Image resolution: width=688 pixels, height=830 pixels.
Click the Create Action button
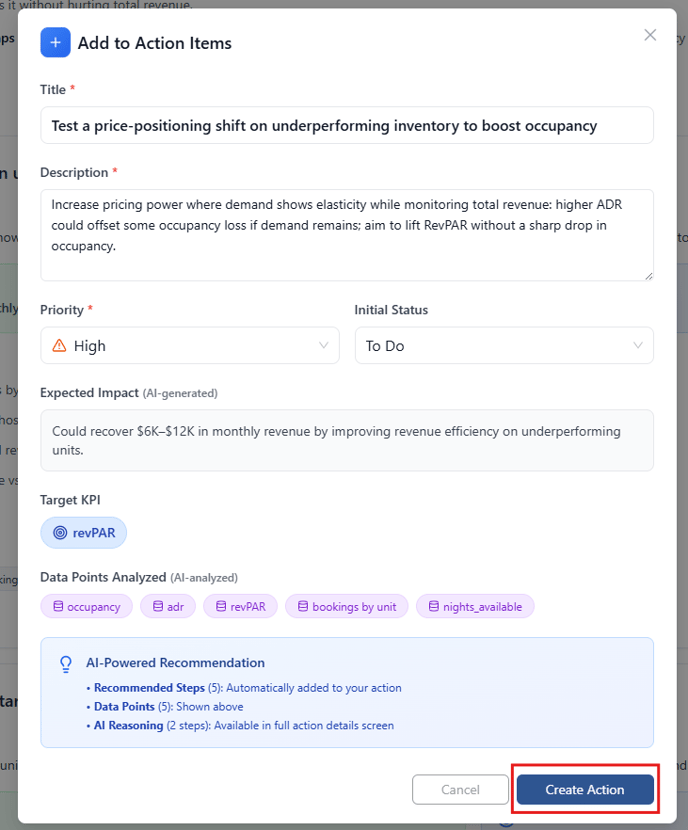click(585, 790)
